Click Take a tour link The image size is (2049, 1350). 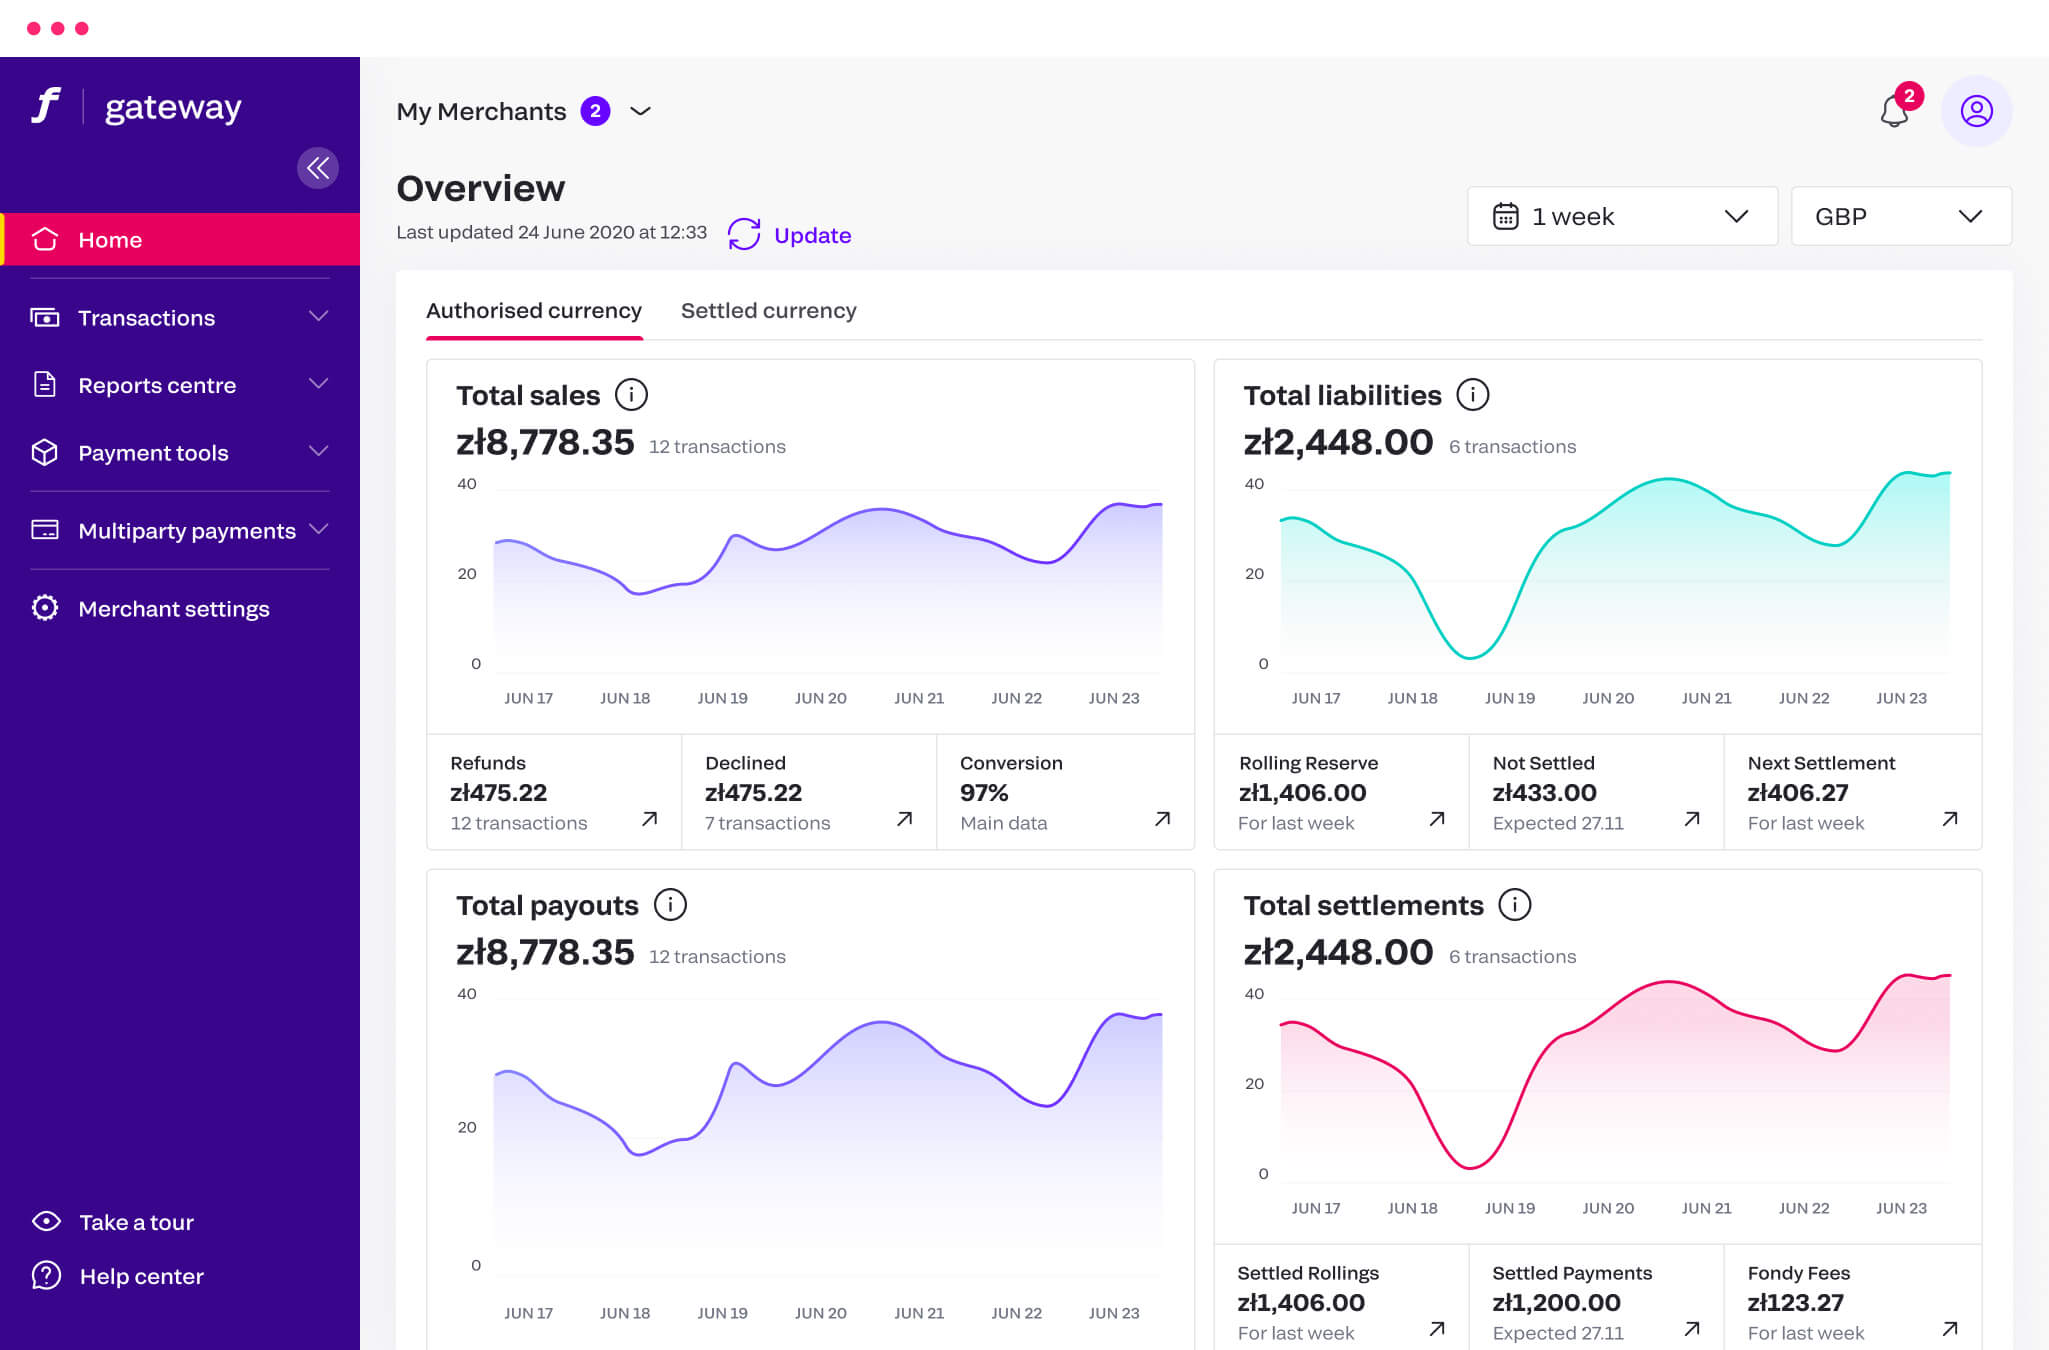136,1222
